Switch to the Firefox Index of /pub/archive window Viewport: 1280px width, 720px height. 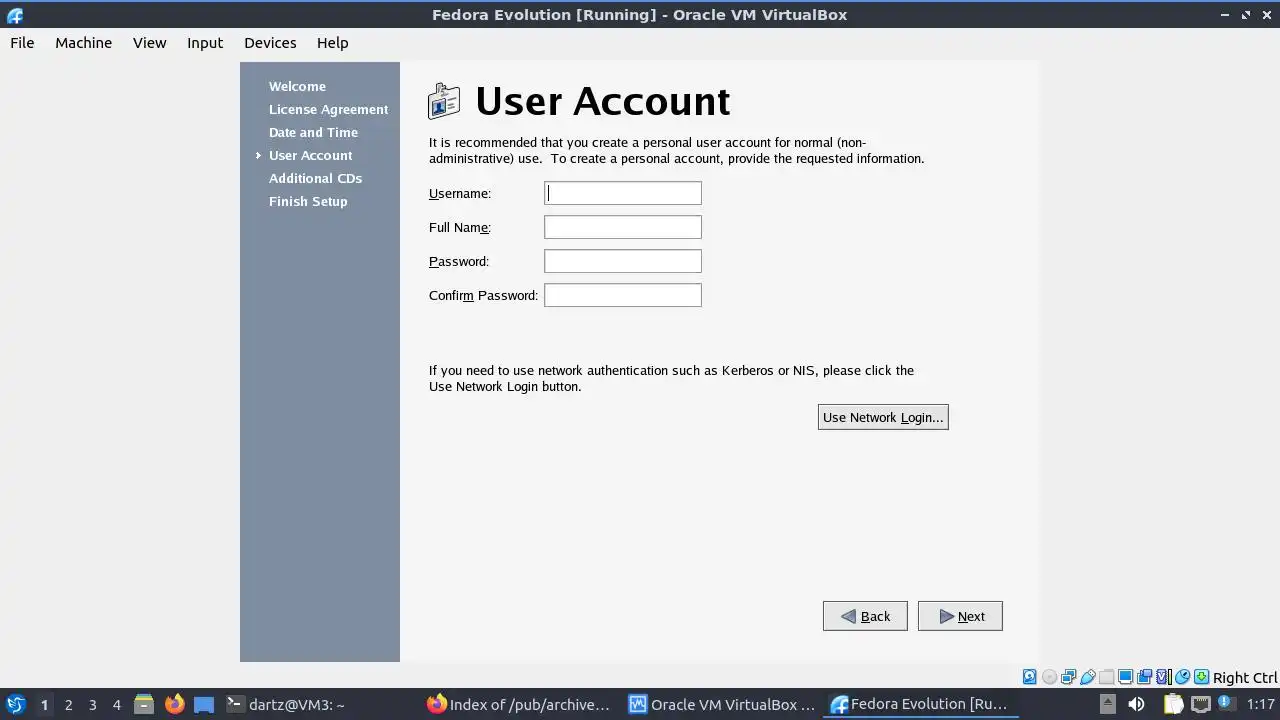point(520,704)
